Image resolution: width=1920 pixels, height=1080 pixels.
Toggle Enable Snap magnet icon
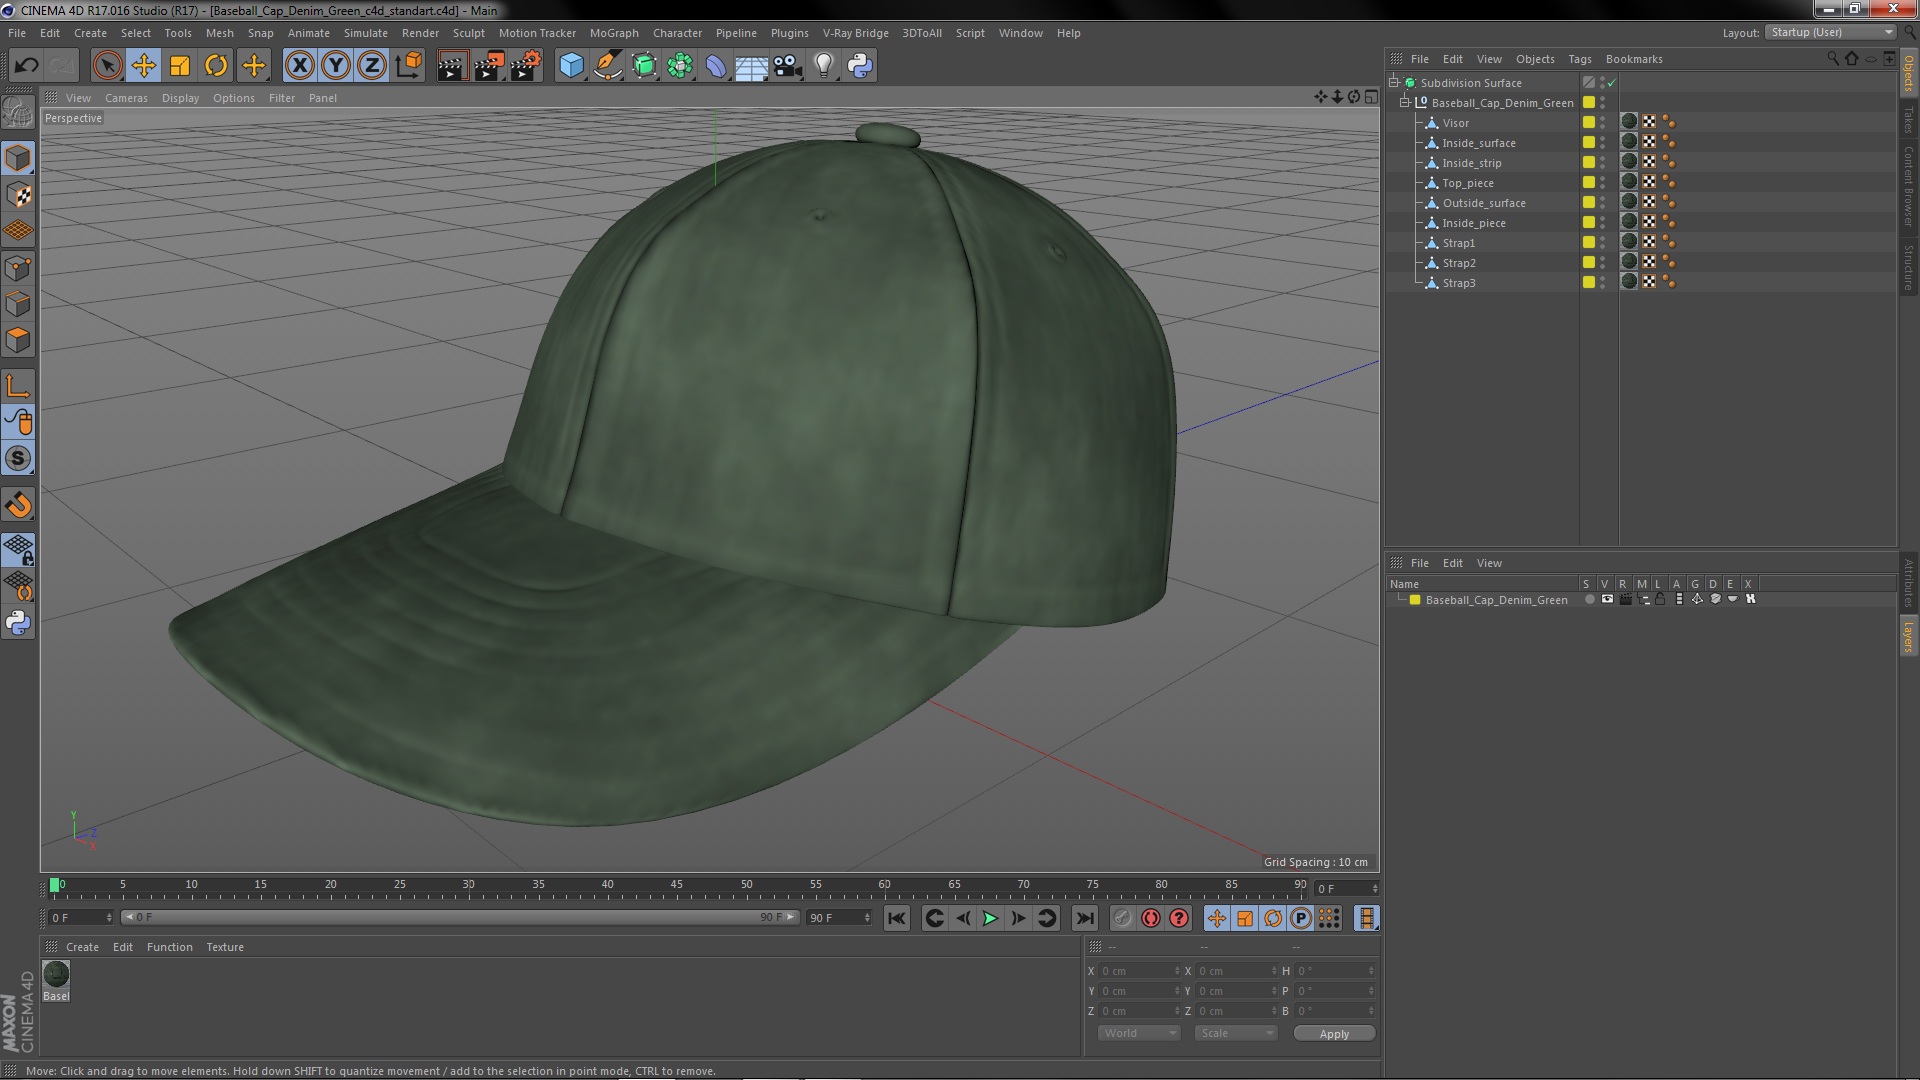[x=18, y=505]
